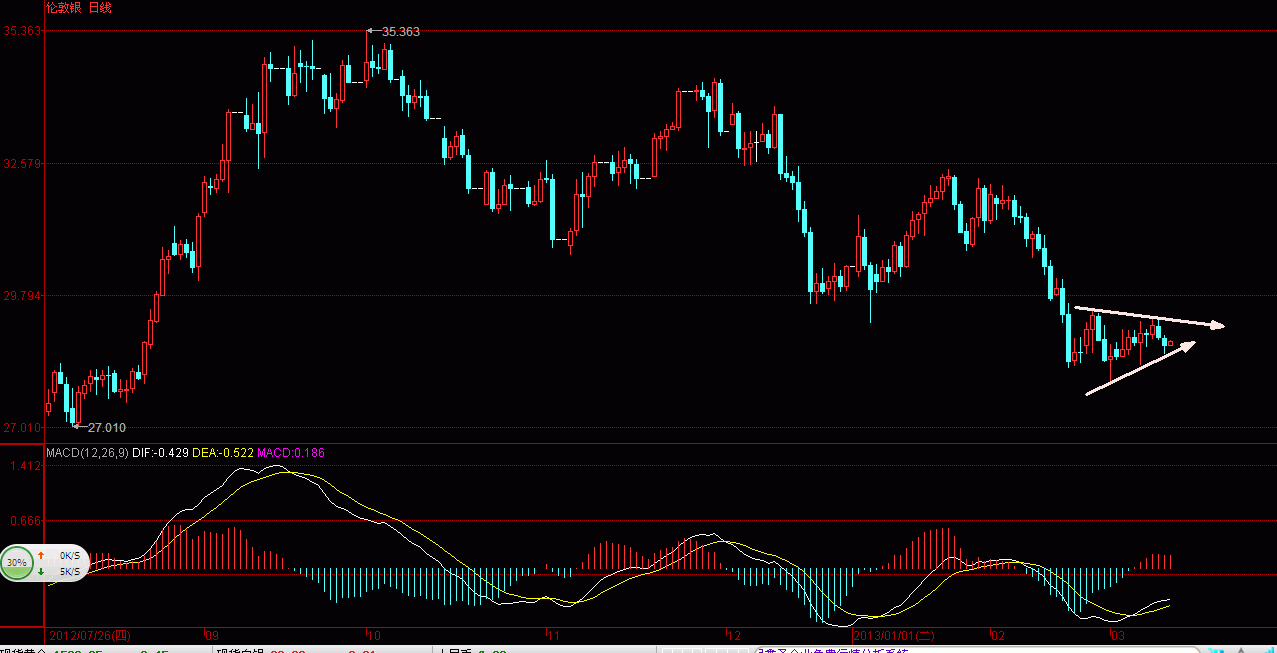Click the 2012/07/26(四) date label
Screen dimensions: 1277x653
89,635
